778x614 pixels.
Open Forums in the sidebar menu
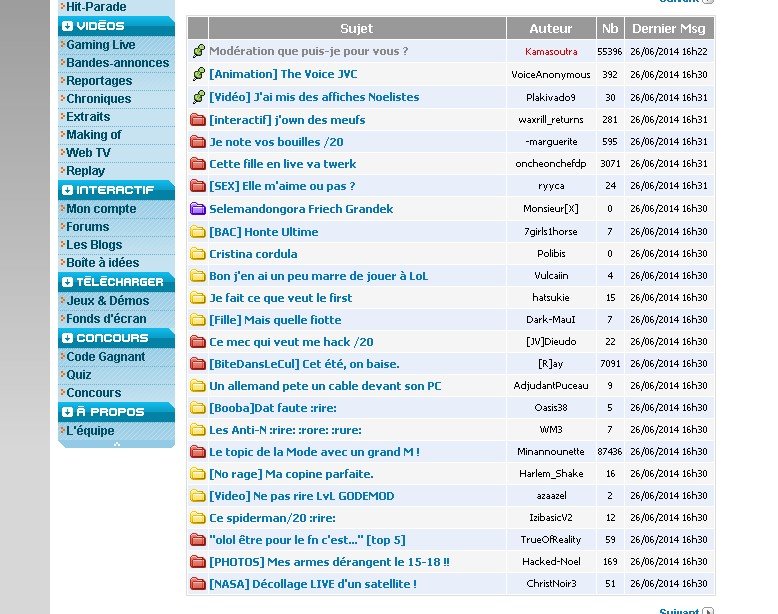[88, 227]
